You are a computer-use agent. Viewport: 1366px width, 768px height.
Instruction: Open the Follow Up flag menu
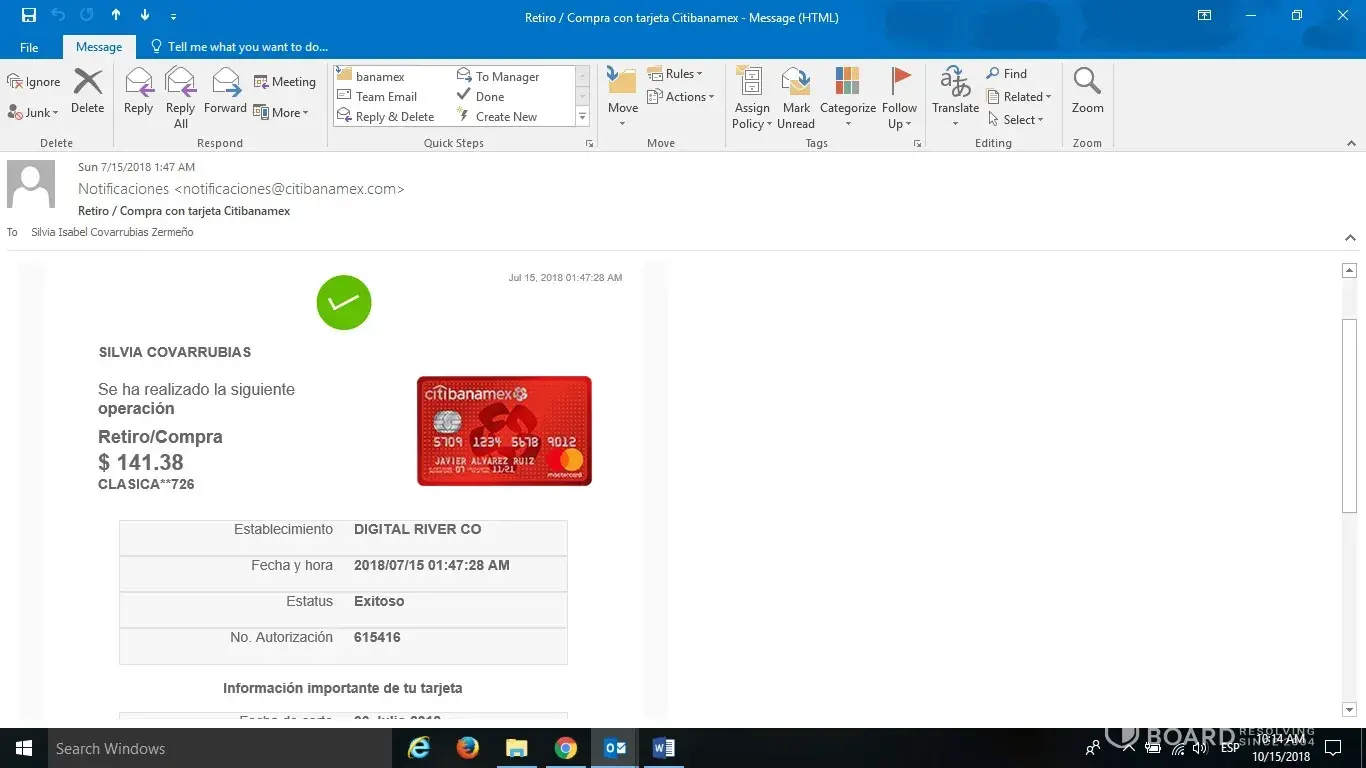(899, 98)
